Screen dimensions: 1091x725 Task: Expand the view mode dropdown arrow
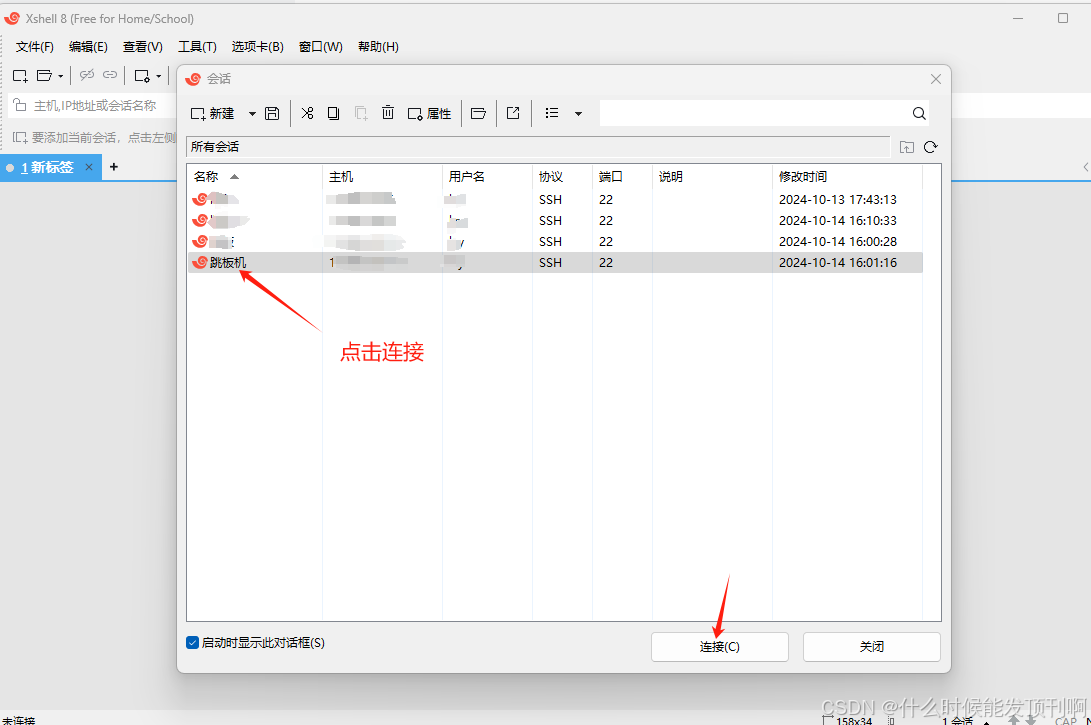(578, 113)
